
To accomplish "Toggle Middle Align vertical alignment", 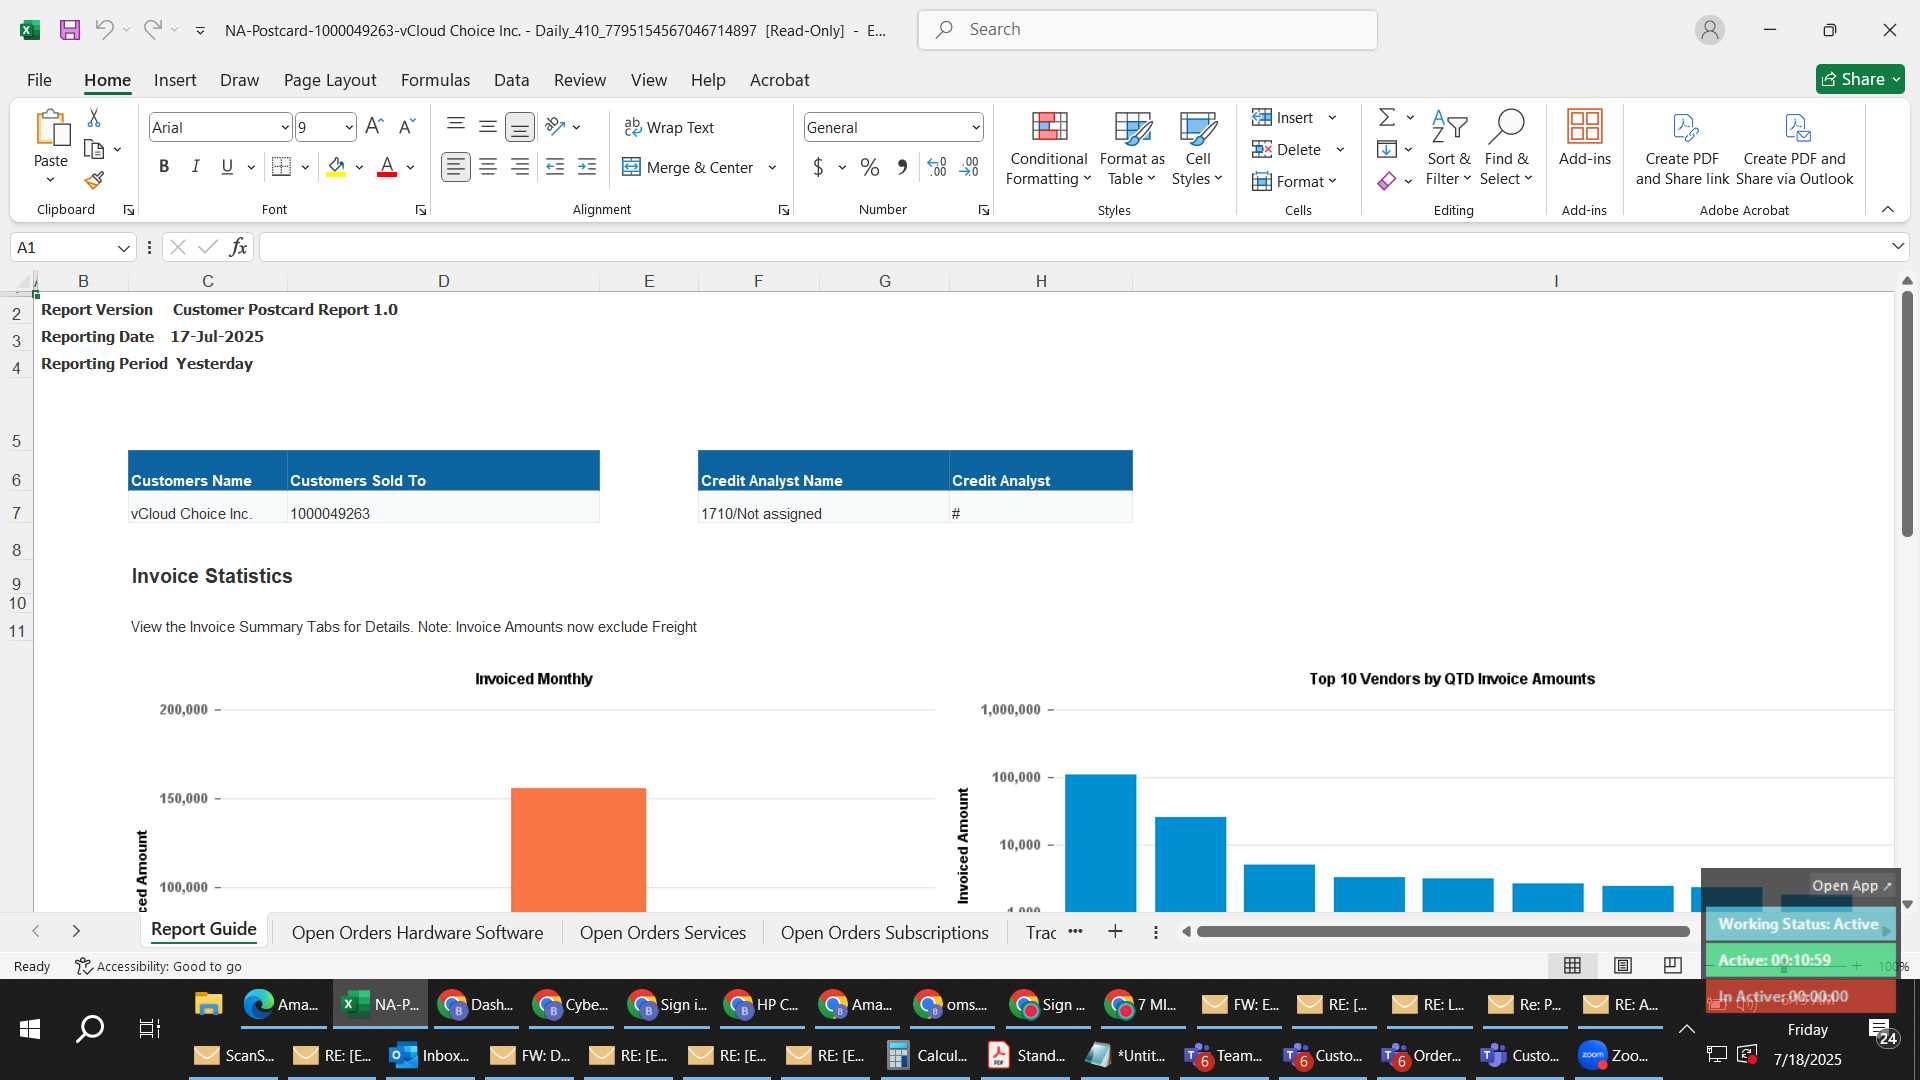I will point(488,127).
